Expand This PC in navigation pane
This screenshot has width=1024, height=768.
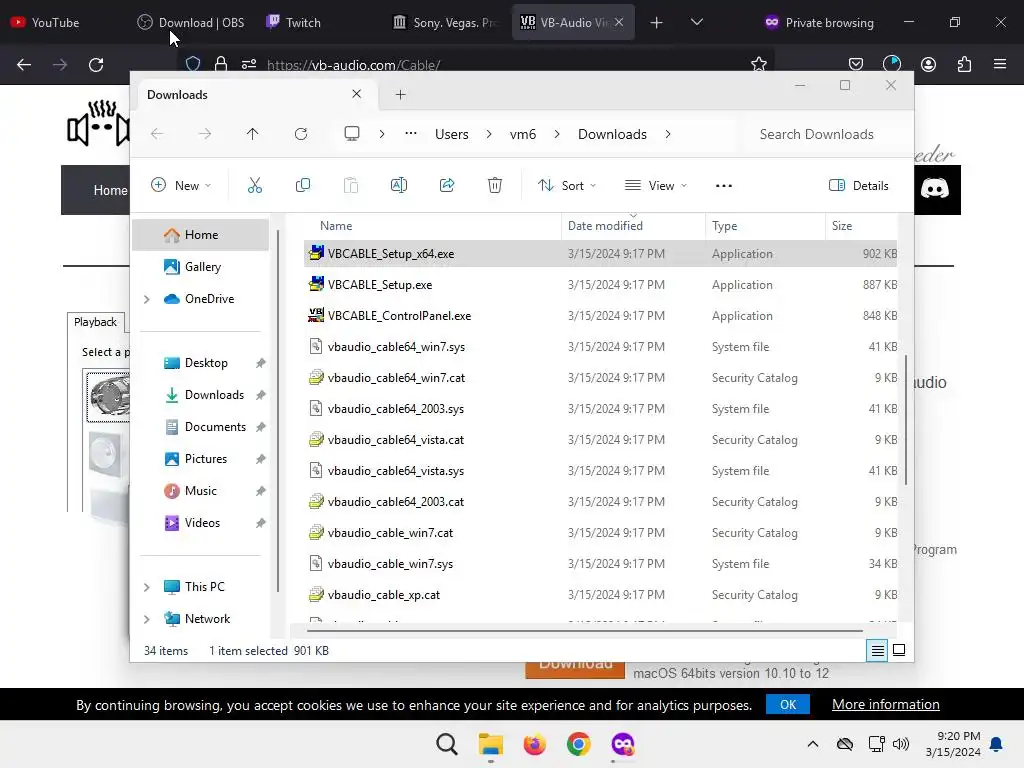pyautogui.click(x=147, y=587)
